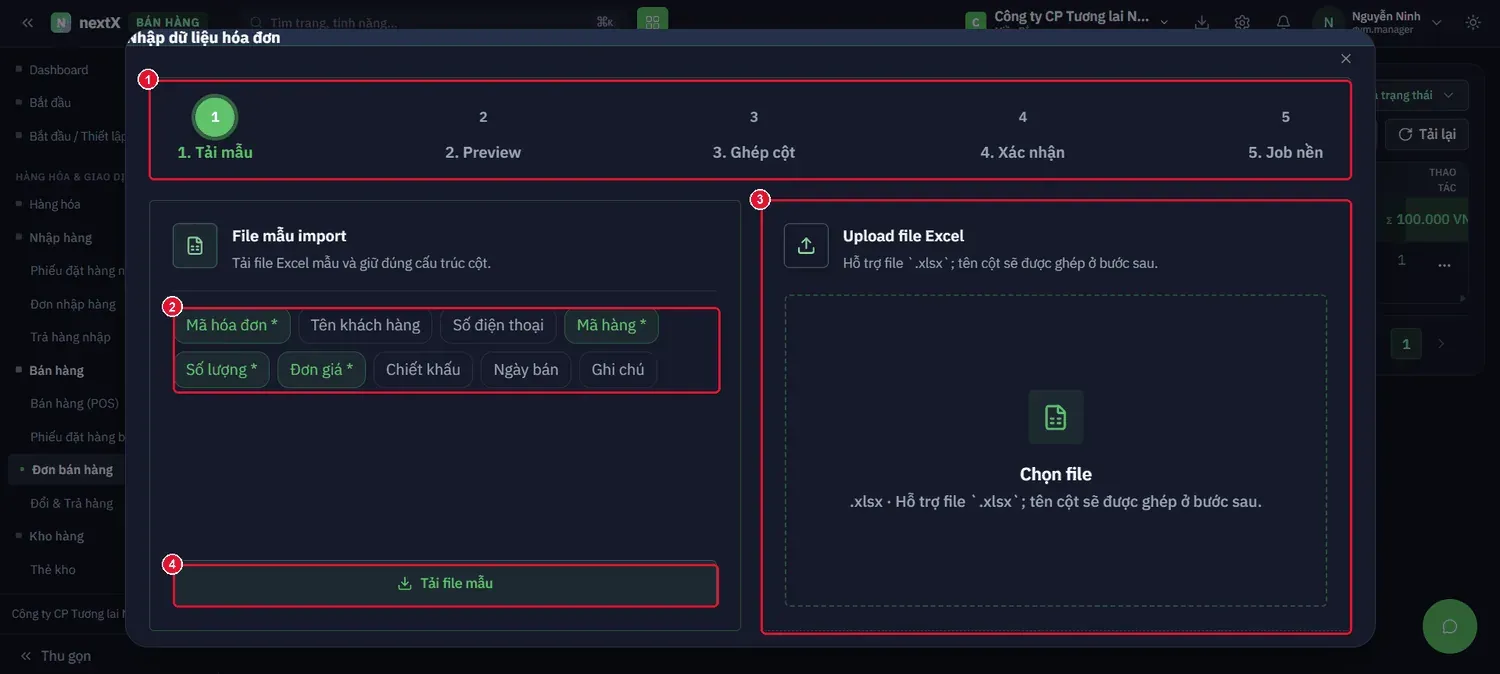Viewport: 1500px width, 674px height.
Task: Toggle the sun theme icon
Action: pos(1473,22)
